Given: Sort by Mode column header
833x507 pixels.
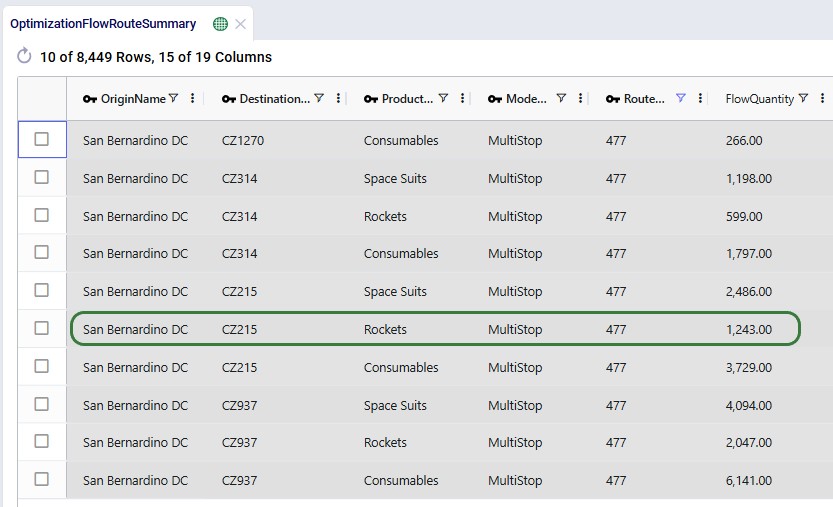Looking at the screenshot, I should click(526, 99).
